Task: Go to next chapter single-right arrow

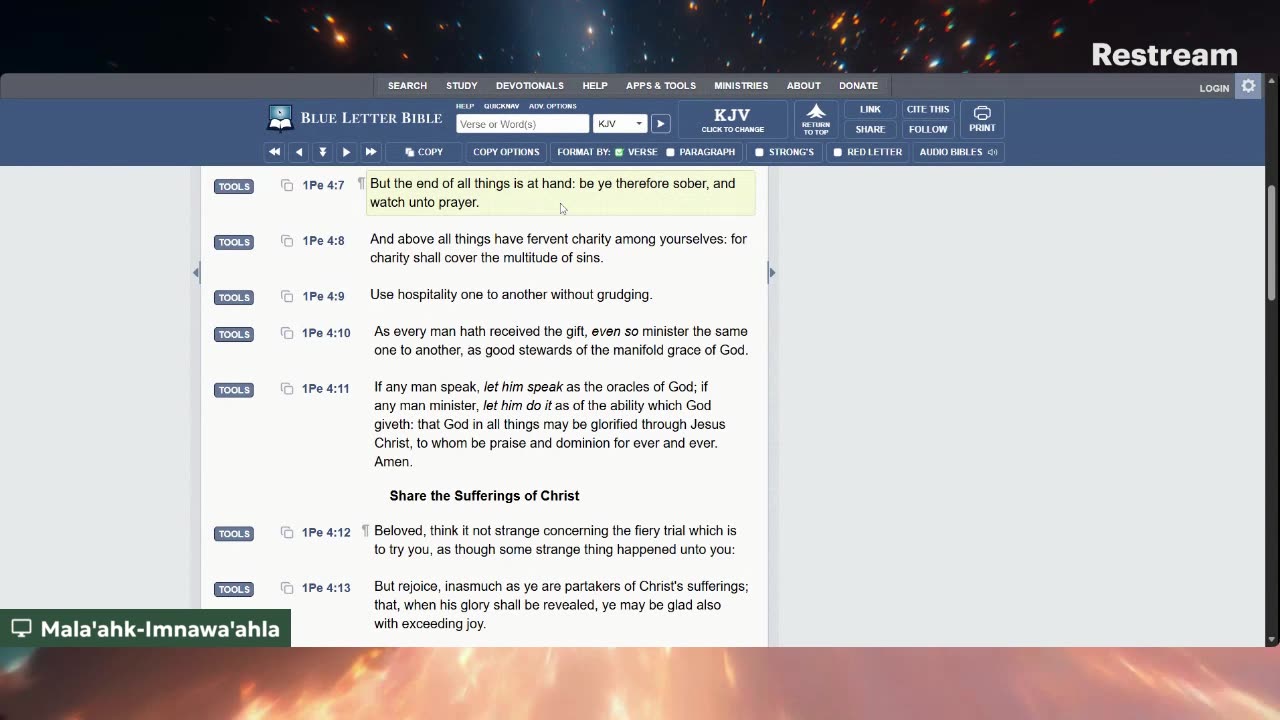Action: (346, 152)
